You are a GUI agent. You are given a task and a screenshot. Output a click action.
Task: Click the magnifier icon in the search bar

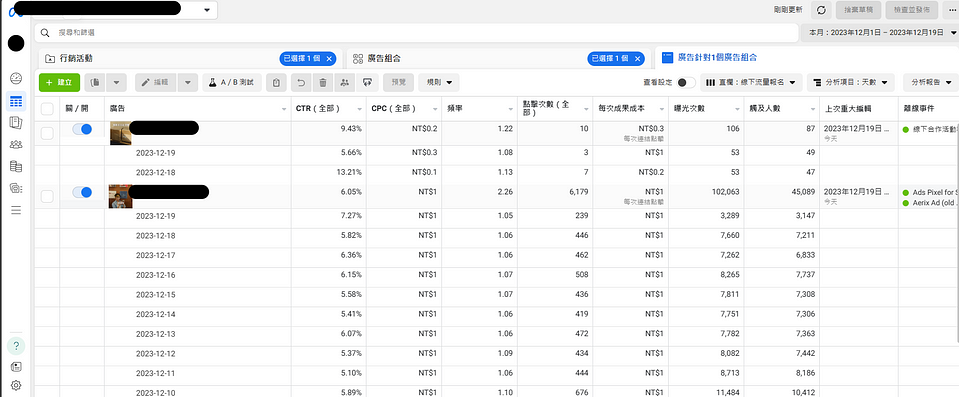click(46, 32)
